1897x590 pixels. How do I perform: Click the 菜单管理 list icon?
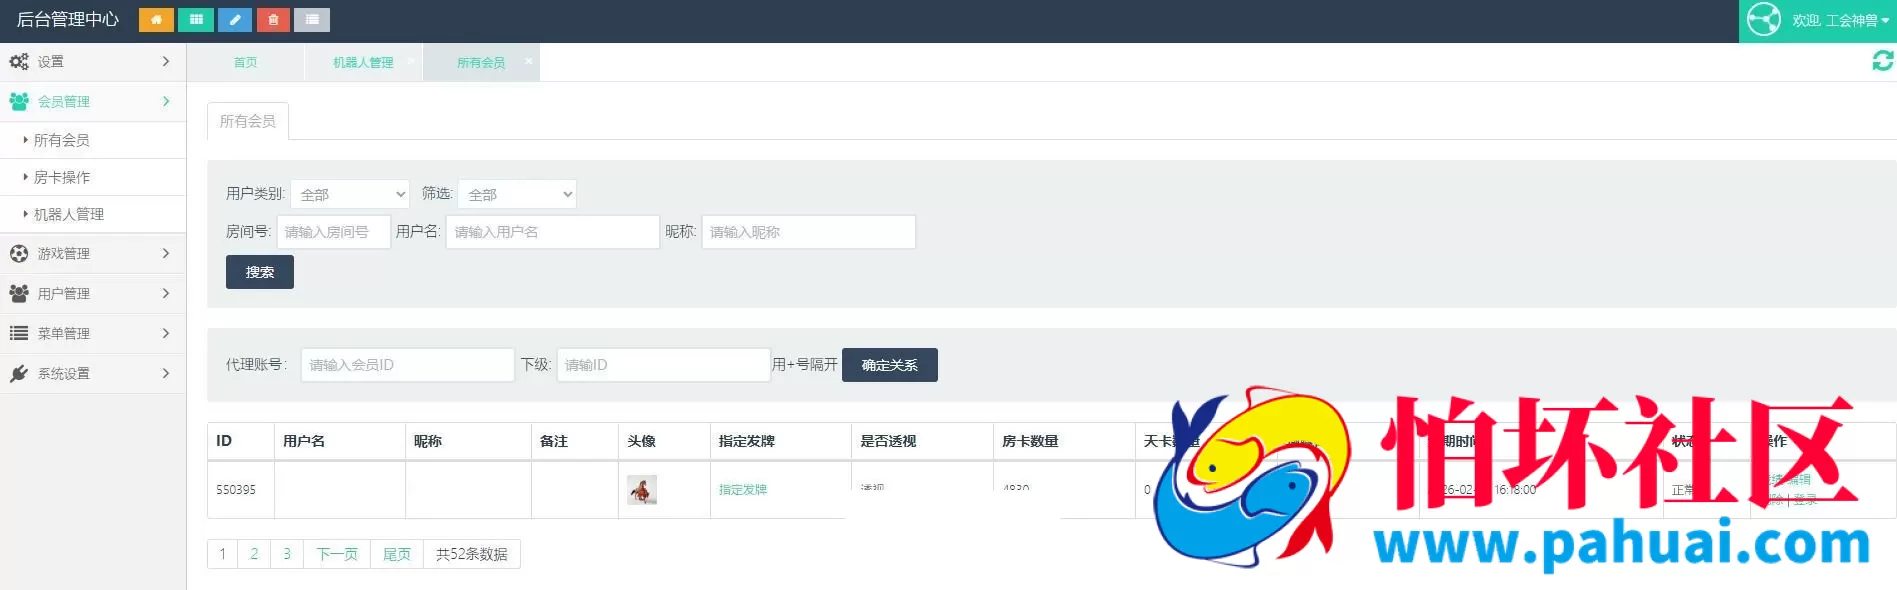tap(19, 333)
